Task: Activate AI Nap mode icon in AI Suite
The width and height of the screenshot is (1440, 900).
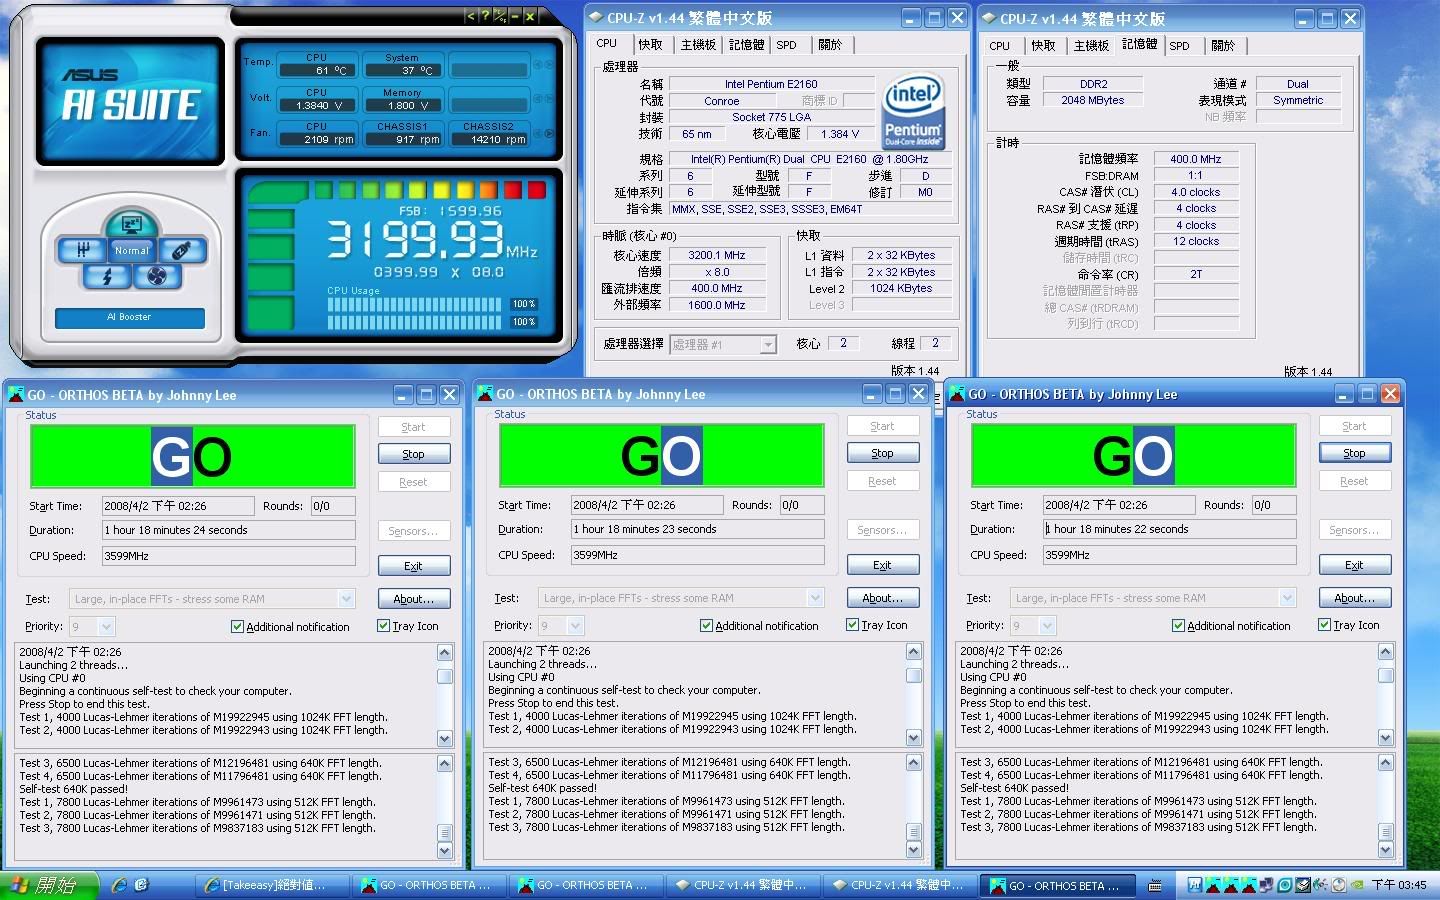Action: (131, 223)
